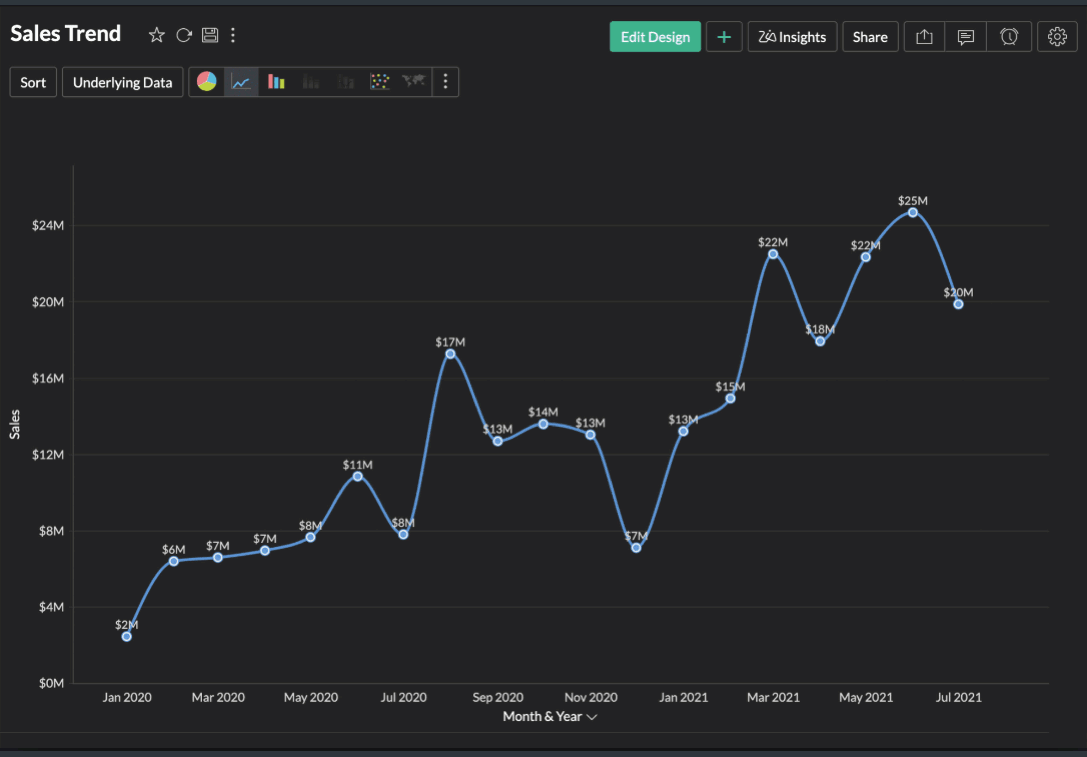Screen dimensions: 1087x757
Task: Expand the Month & Year dropdown
Action: (590, 716)
